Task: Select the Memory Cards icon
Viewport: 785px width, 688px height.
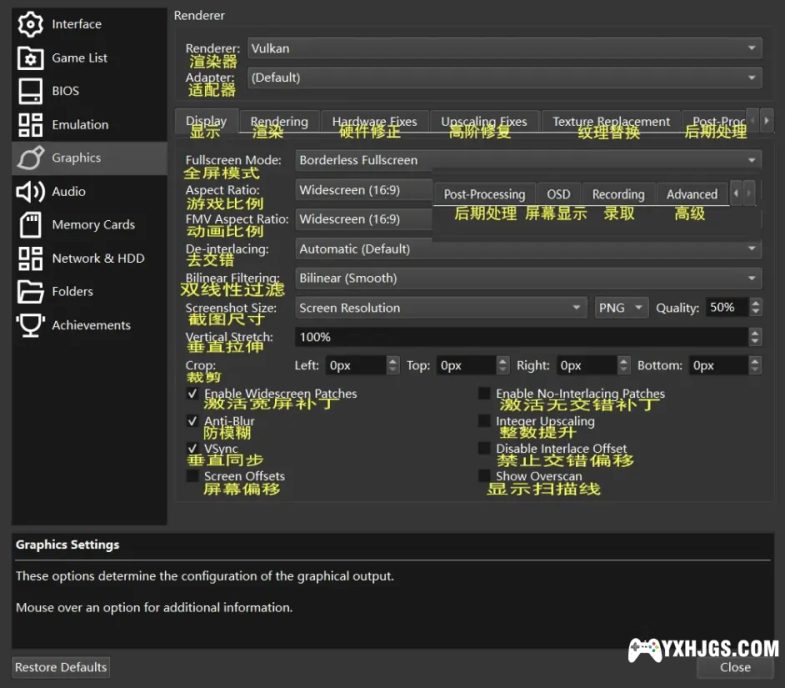Action: pyautogui.click(x=31, y=225)
